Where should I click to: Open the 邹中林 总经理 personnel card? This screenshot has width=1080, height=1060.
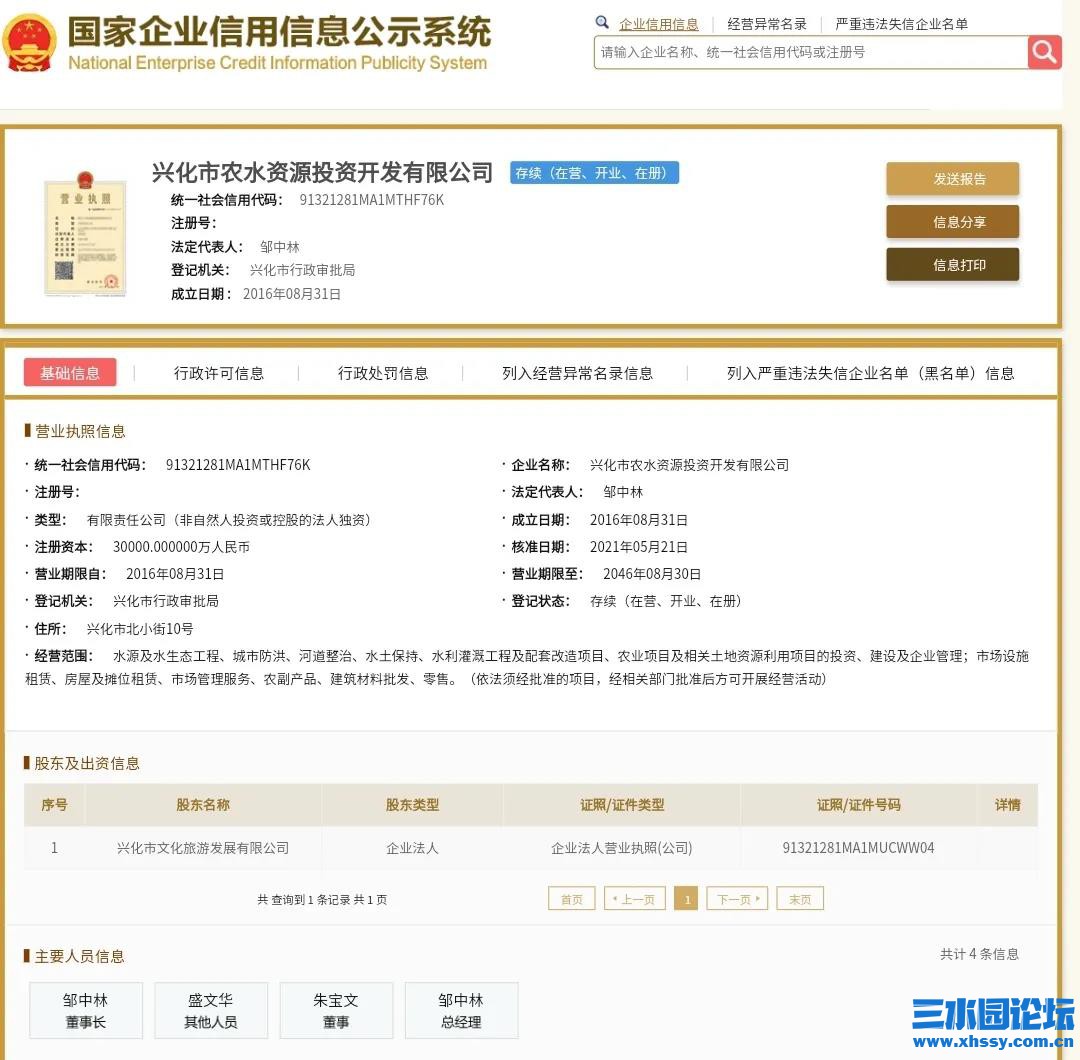pyautogui.click(x=461, y=1010)
